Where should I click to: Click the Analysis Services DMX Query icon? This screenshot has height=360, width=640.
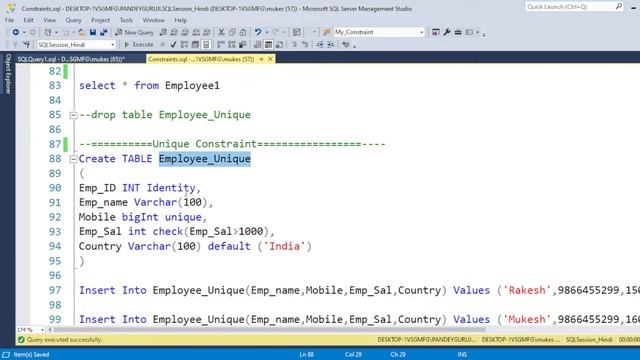coord(185,32)
